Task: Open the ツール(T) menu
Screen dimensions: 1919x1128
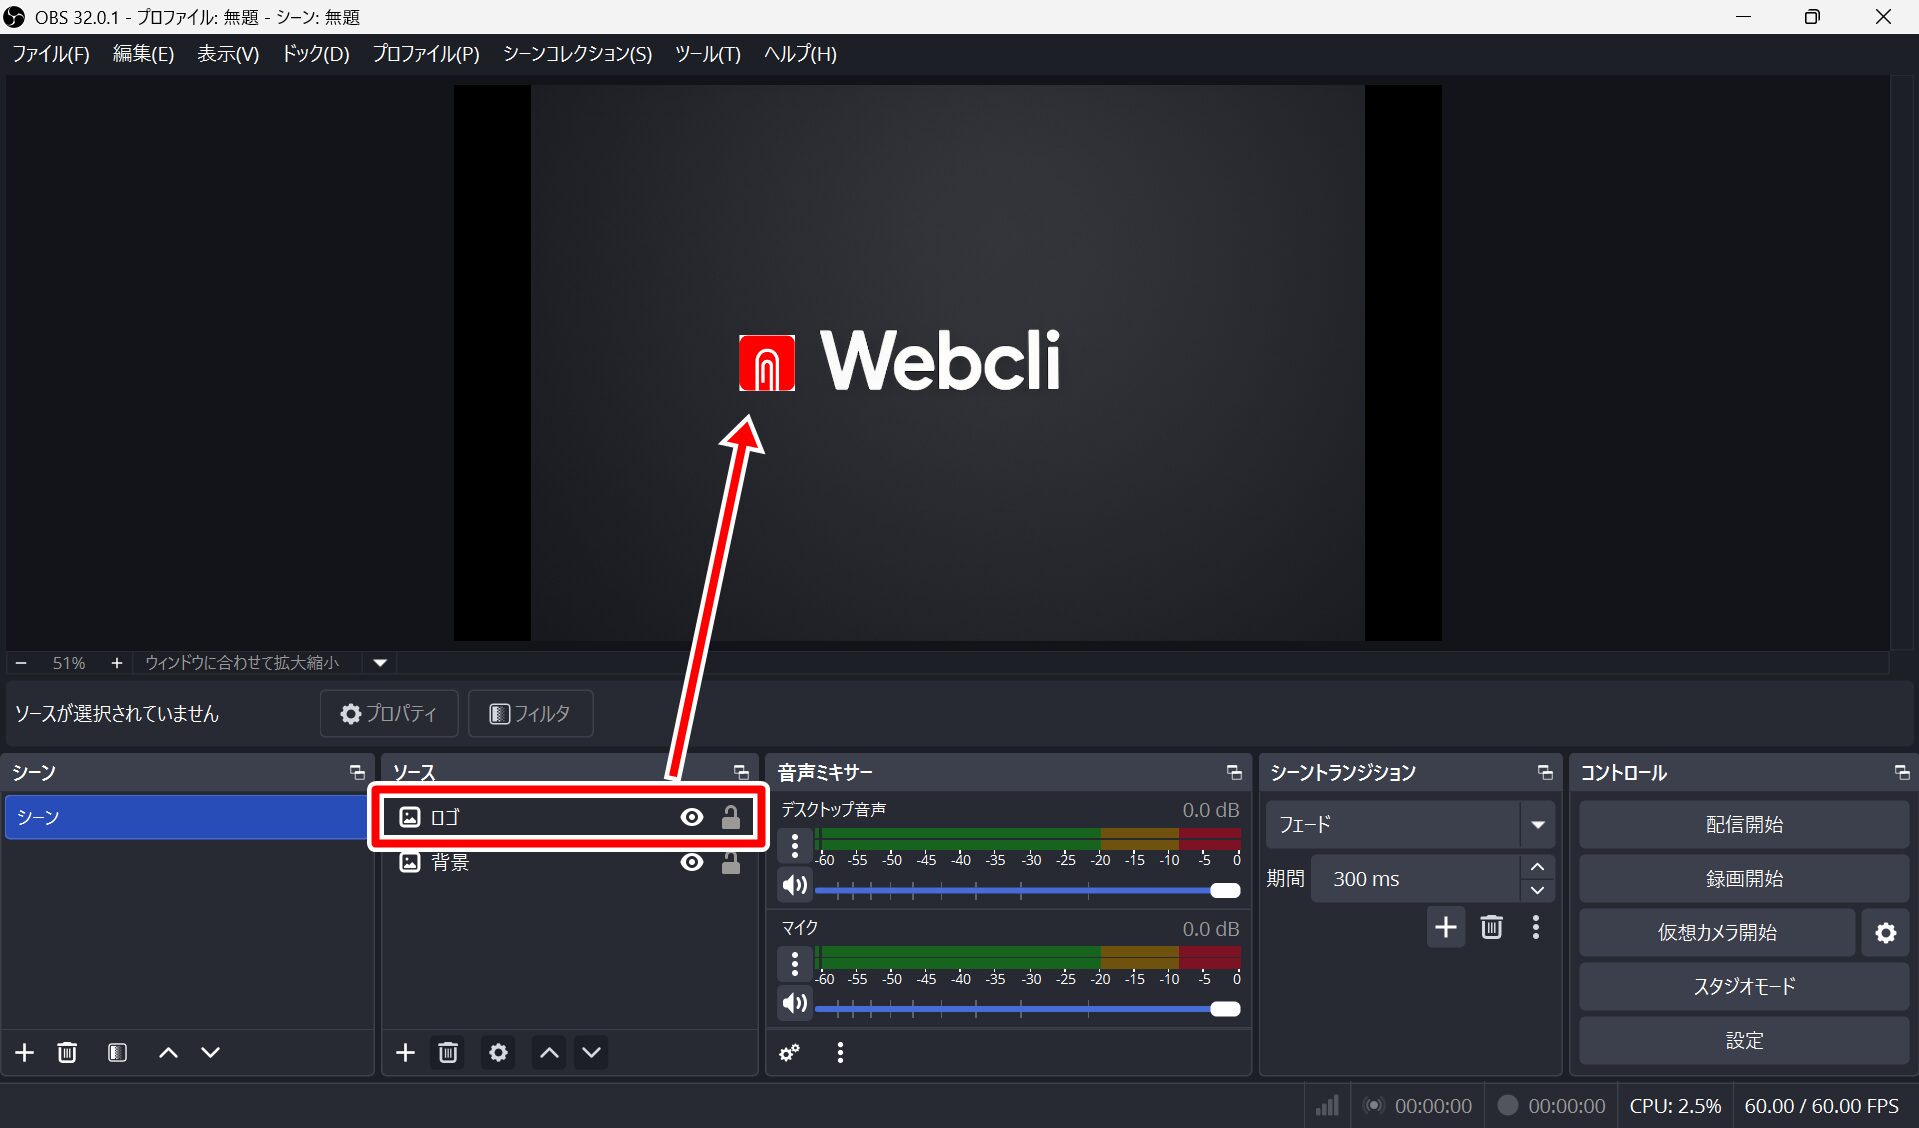Action: click(x=707, y=54)
